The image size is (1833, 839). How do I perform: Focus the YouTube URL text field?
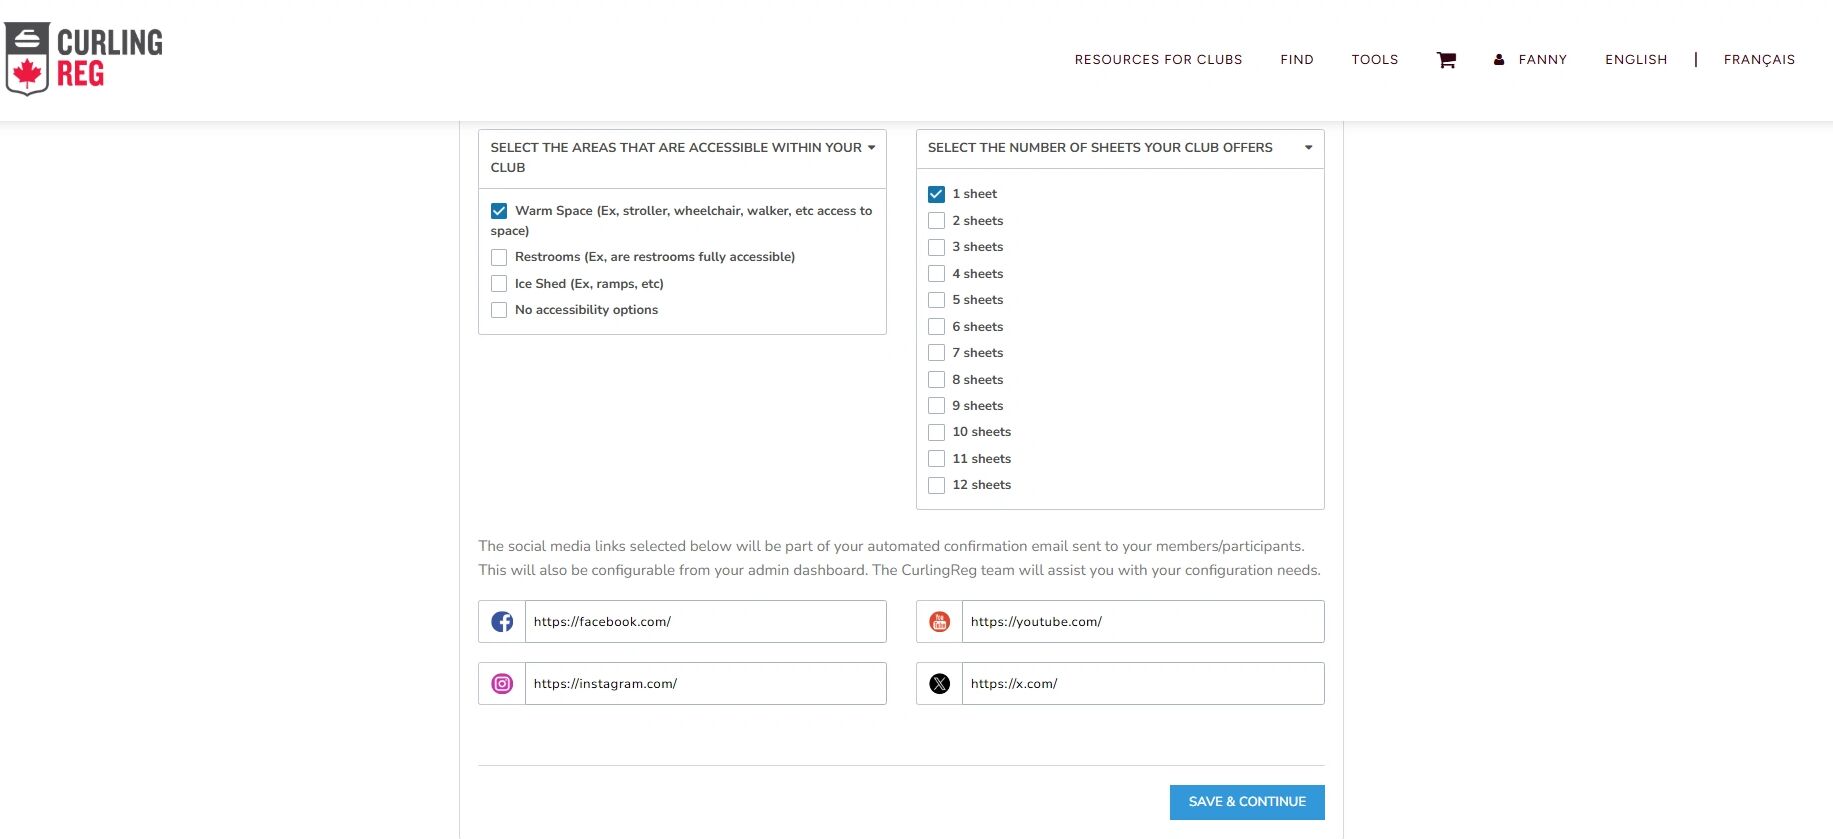pyautogui.click(x=1142, y=622)
